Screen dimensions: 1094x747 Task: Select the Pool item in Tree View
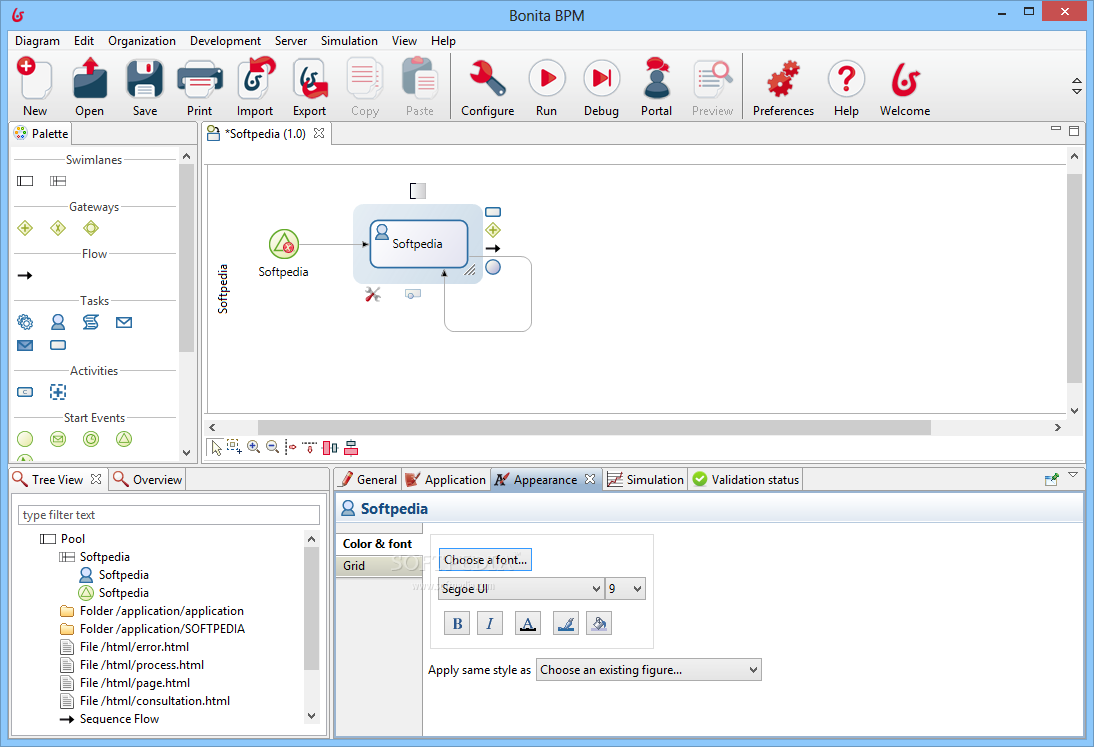point(63,538)
